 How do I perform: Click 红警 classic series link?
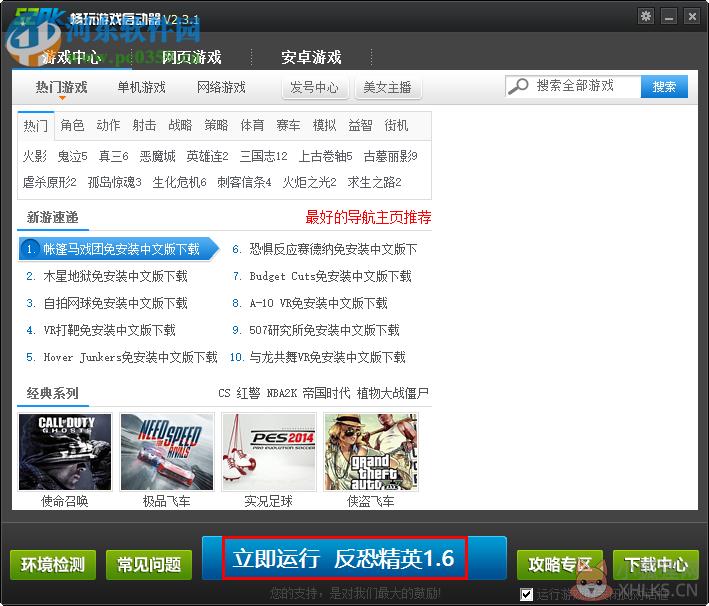pyautogui.click(x=248, y=393)
